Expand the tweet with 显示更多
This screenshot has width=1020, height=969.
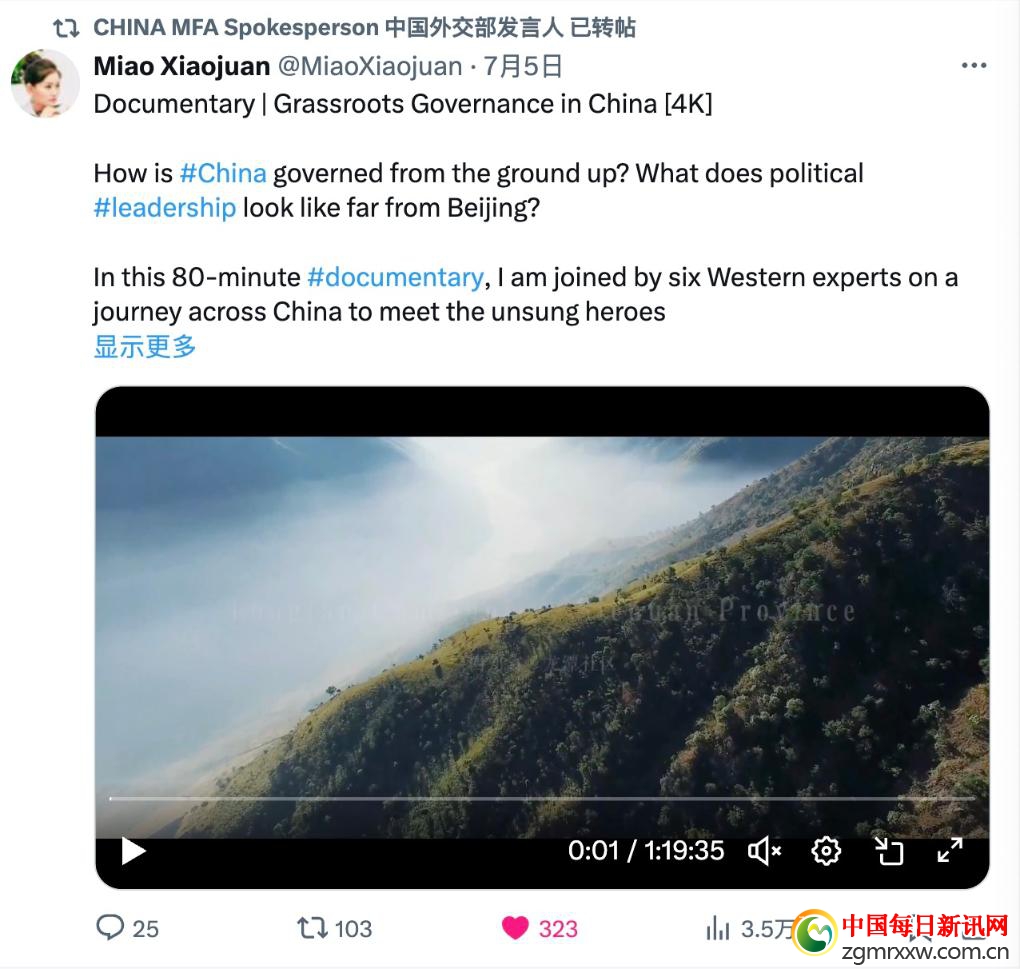click(144, 346)
